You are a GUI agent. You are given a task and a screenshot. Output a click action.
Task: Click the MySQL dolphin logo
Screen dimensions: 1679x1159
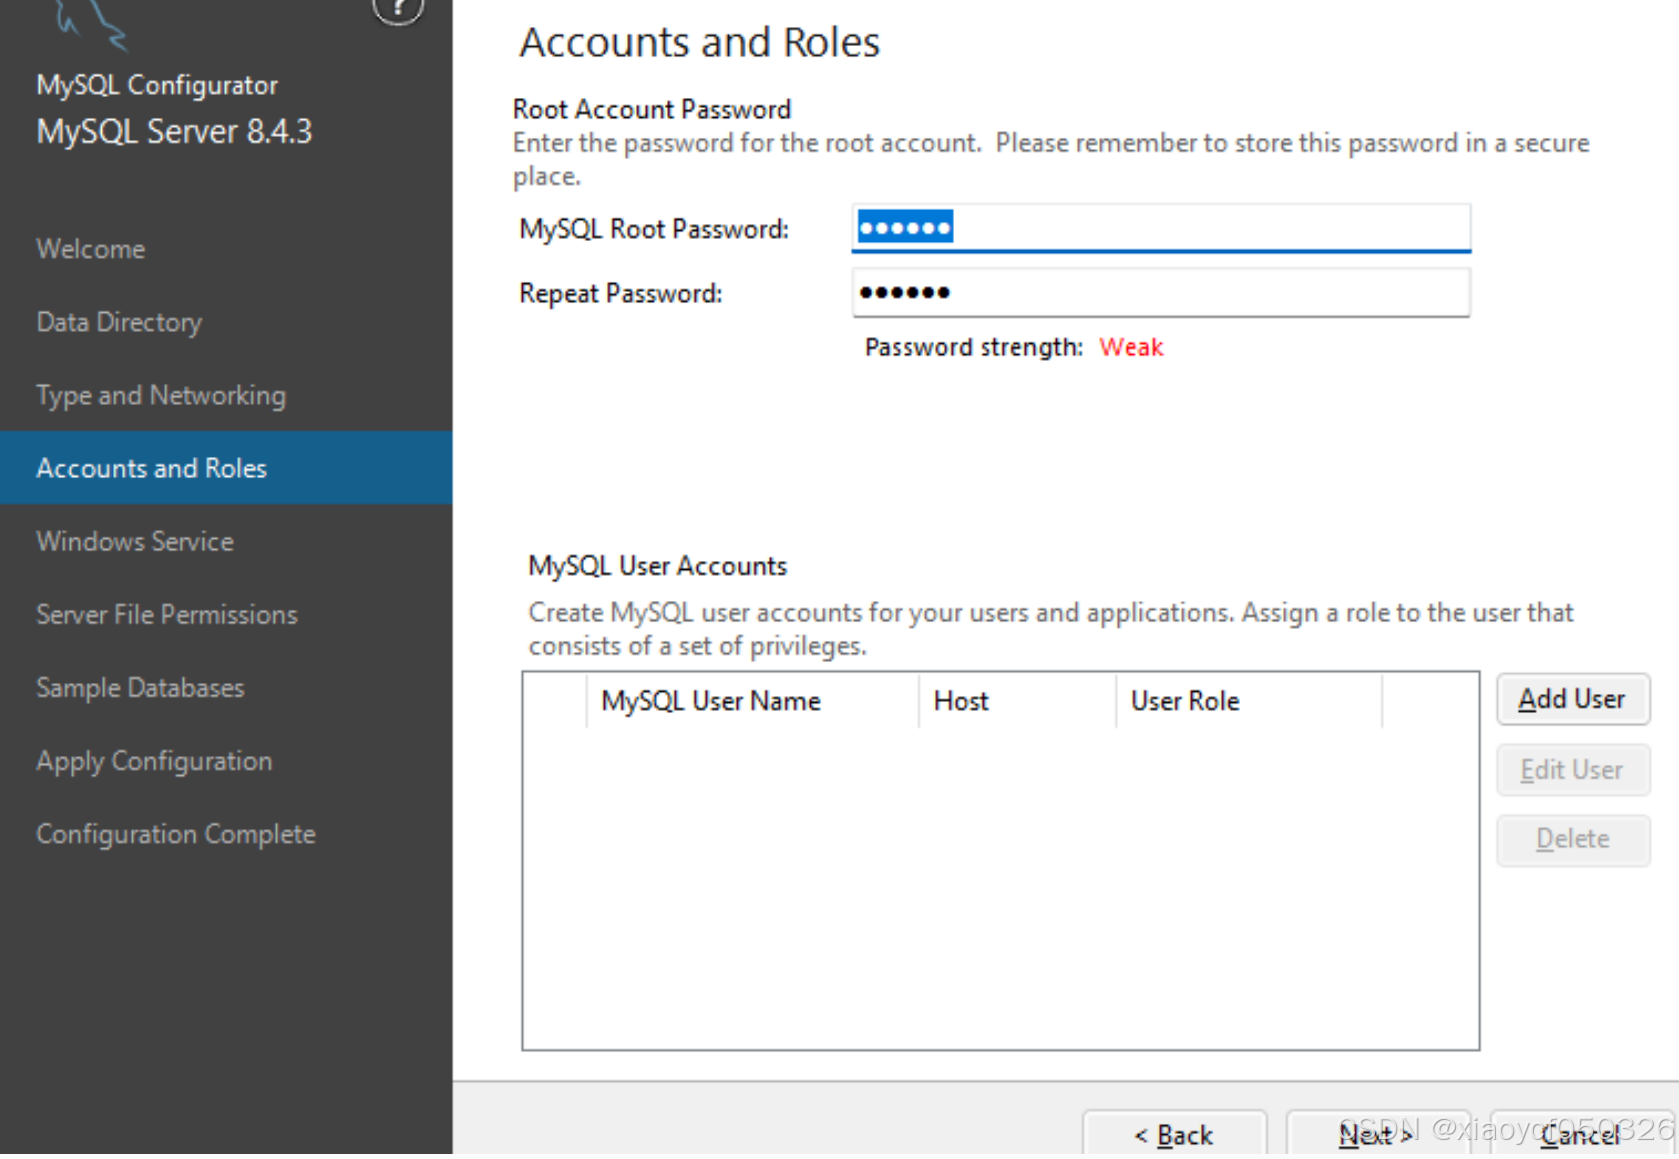tap(90, 24)
